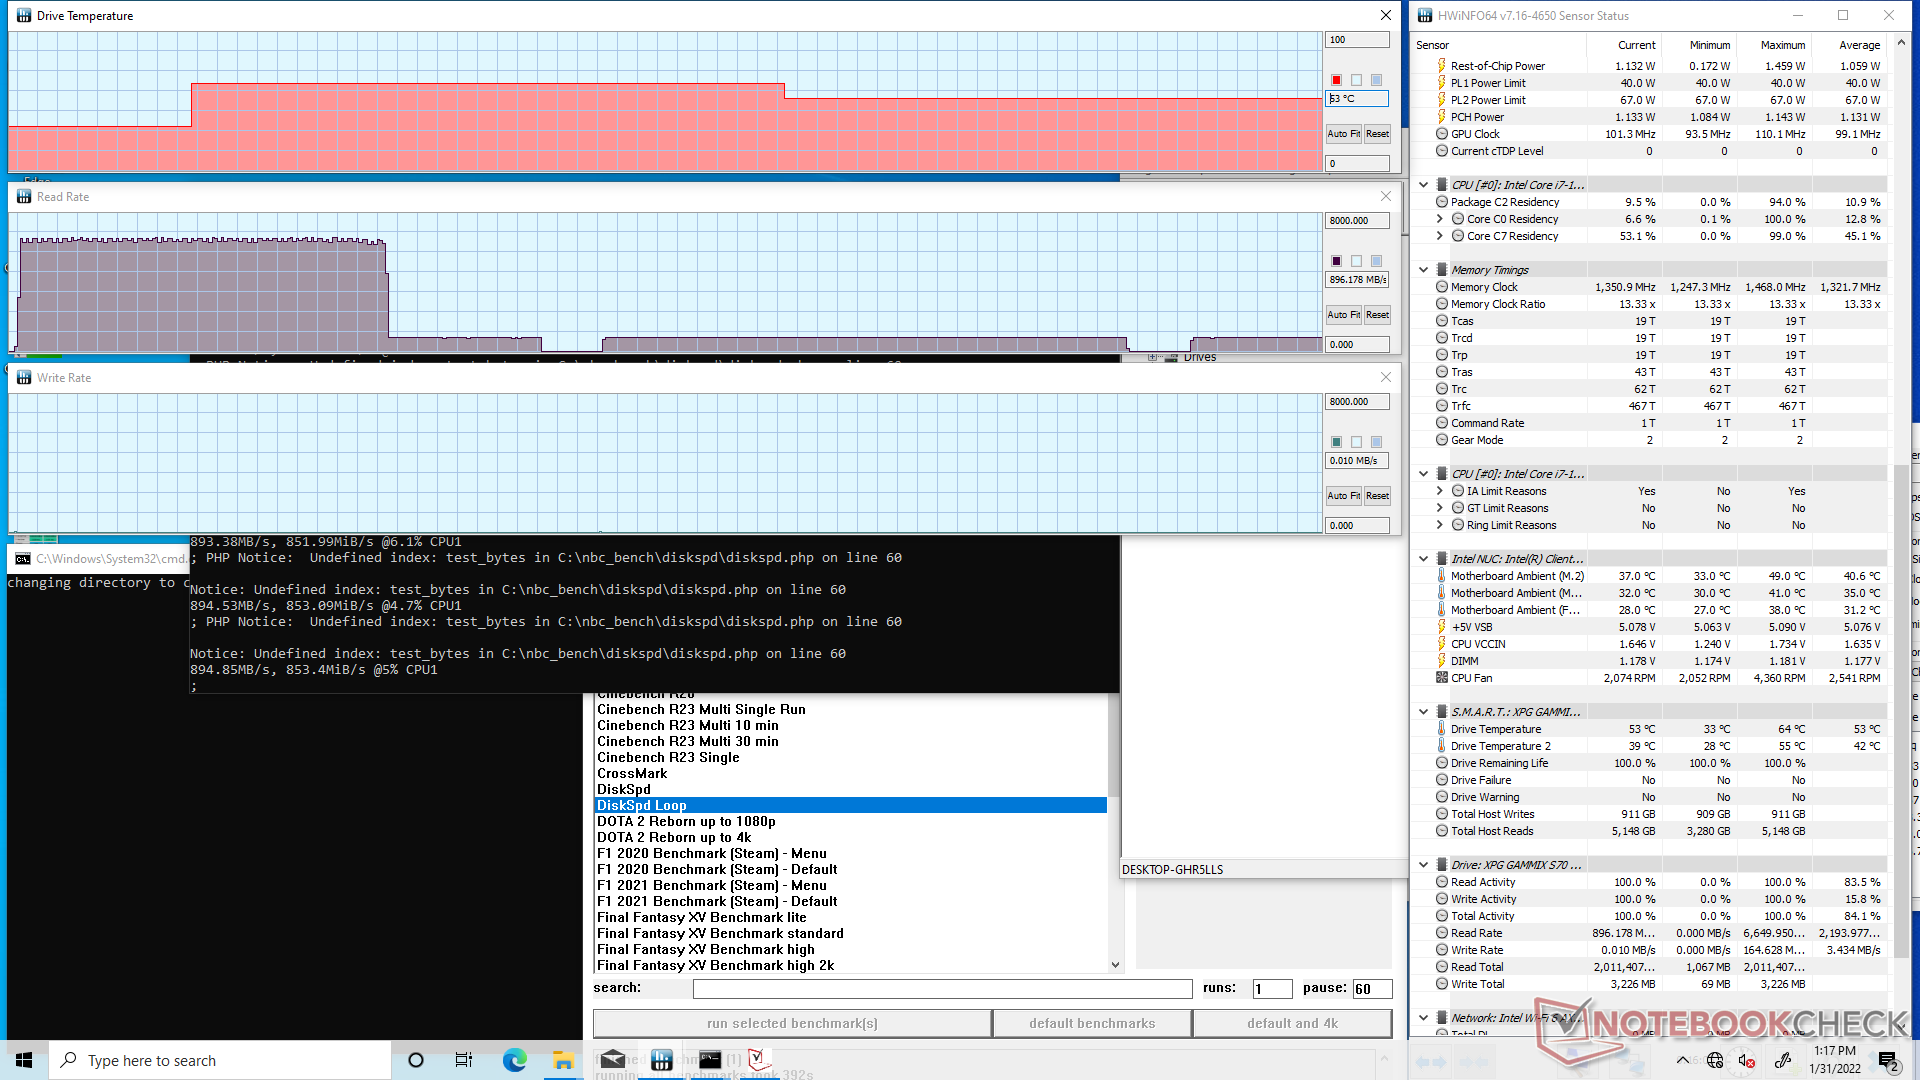
Task: Open Task View on the taskbar
Action: (463, 1060)
